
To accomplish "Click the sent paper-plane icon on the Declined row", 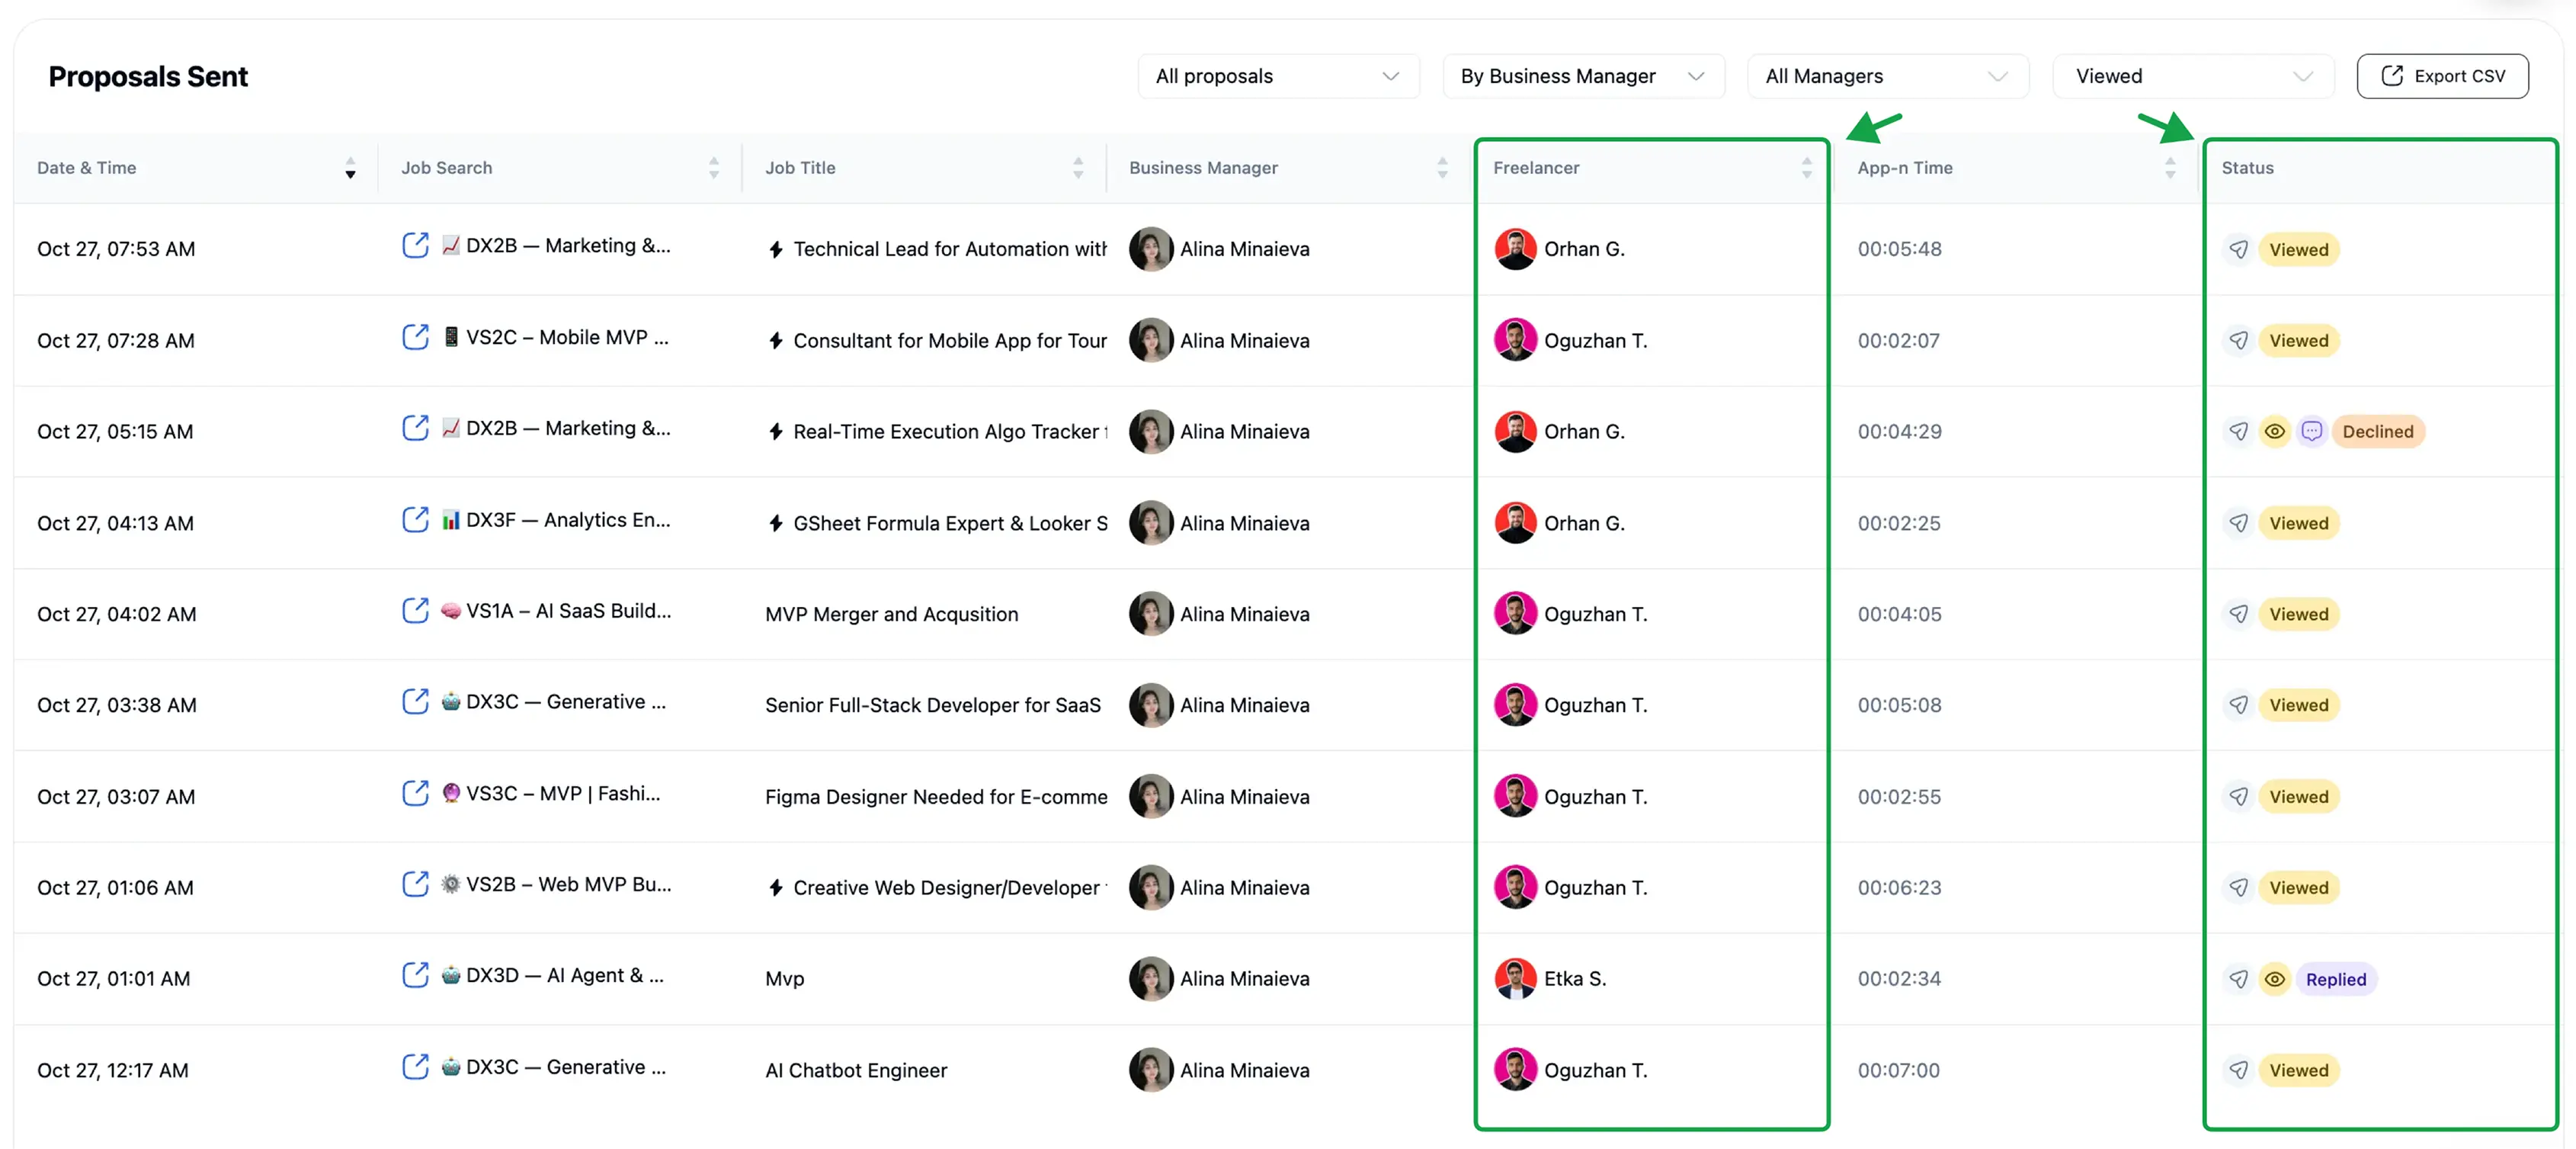I will [2239, 431].
